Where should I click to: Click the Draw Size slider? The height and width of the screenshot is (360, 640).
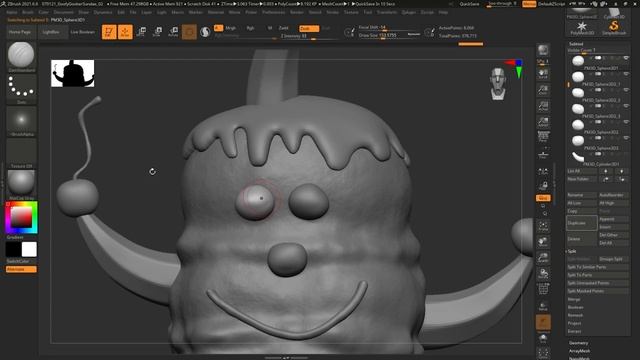coord(389,36)
